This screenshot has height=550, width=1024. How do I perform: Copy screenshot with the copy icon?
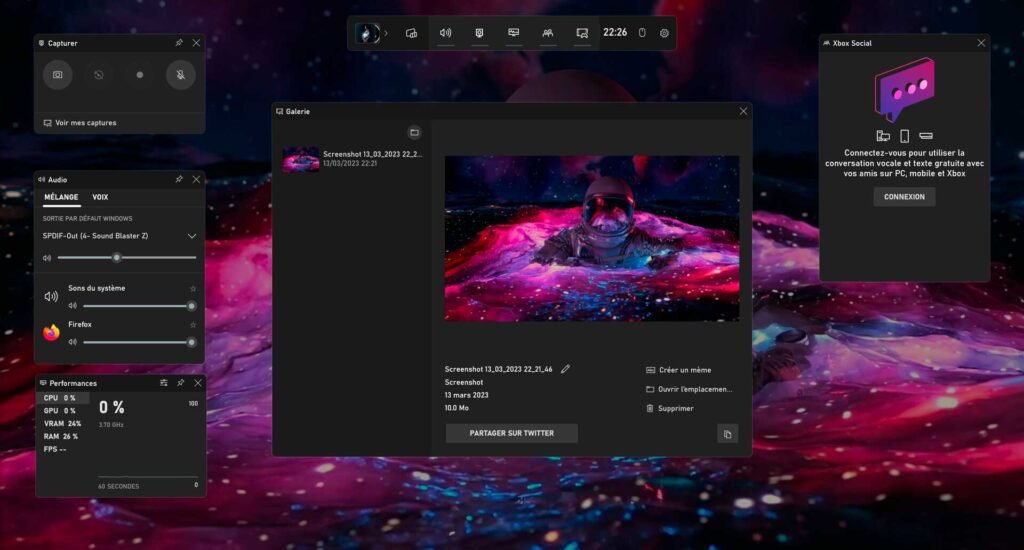[x=728, y=434]
